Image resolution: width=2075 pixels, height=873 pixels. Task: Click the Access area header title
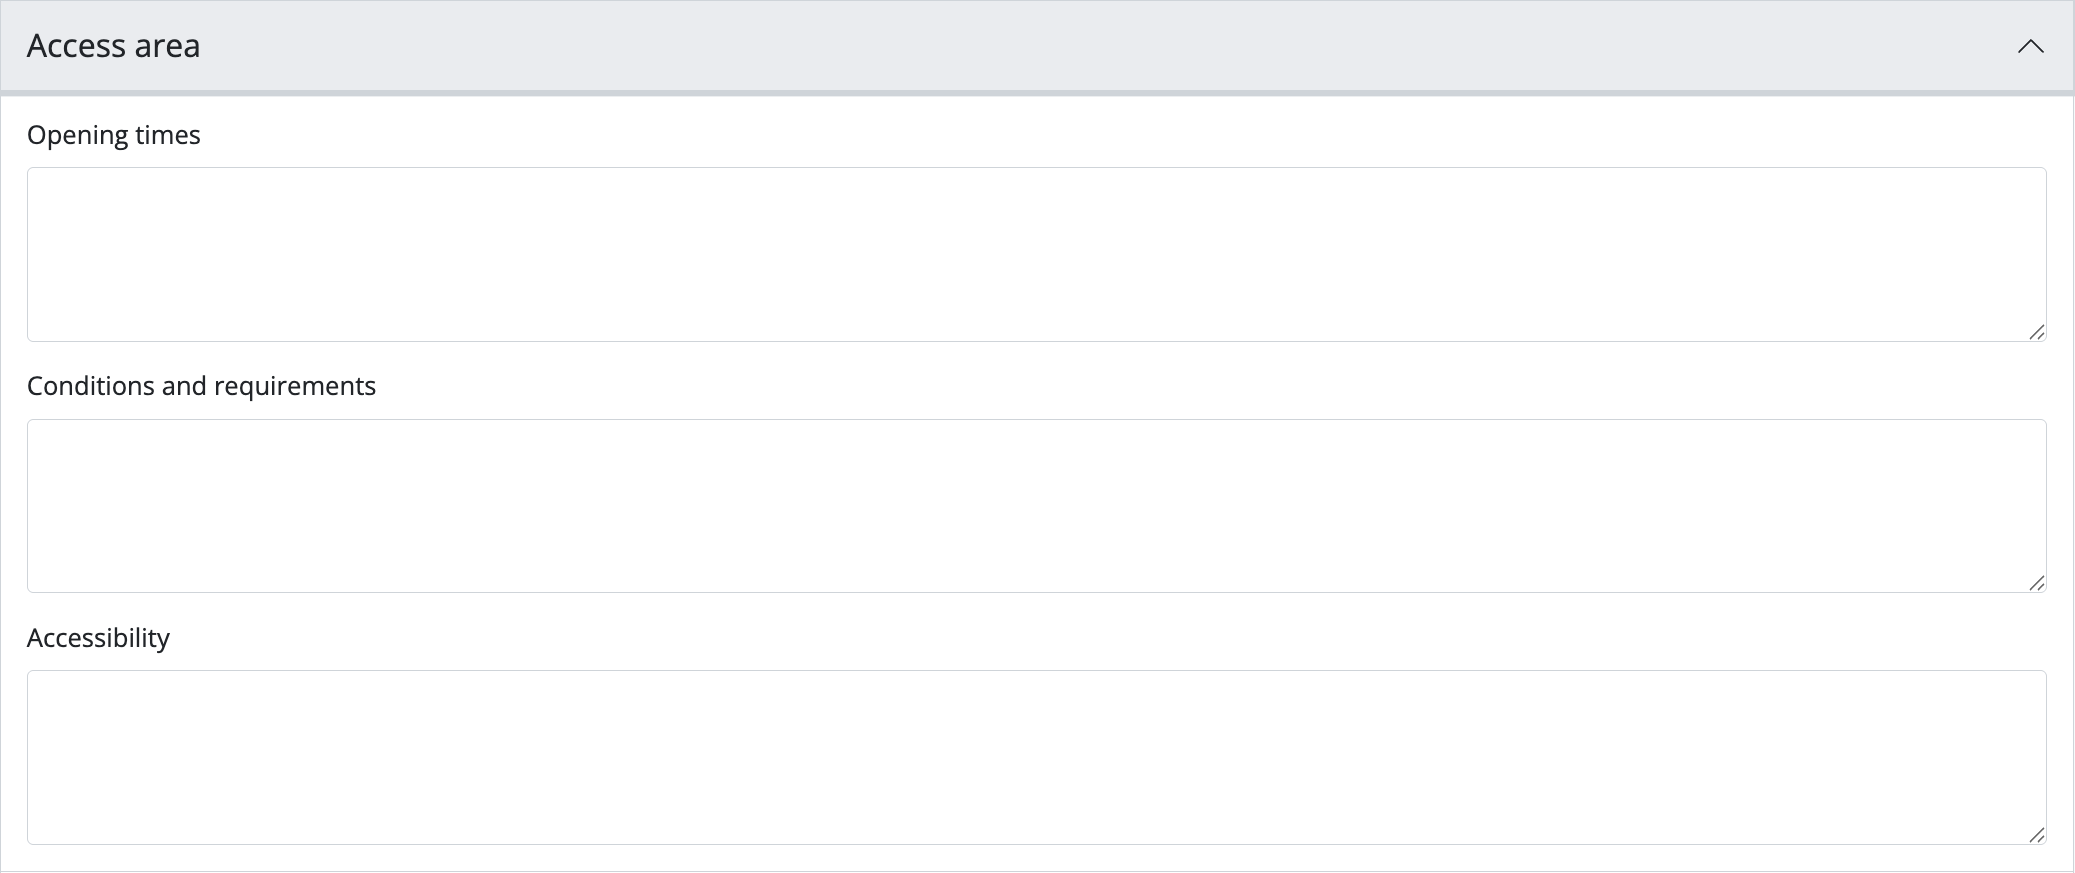coord(113,46)
